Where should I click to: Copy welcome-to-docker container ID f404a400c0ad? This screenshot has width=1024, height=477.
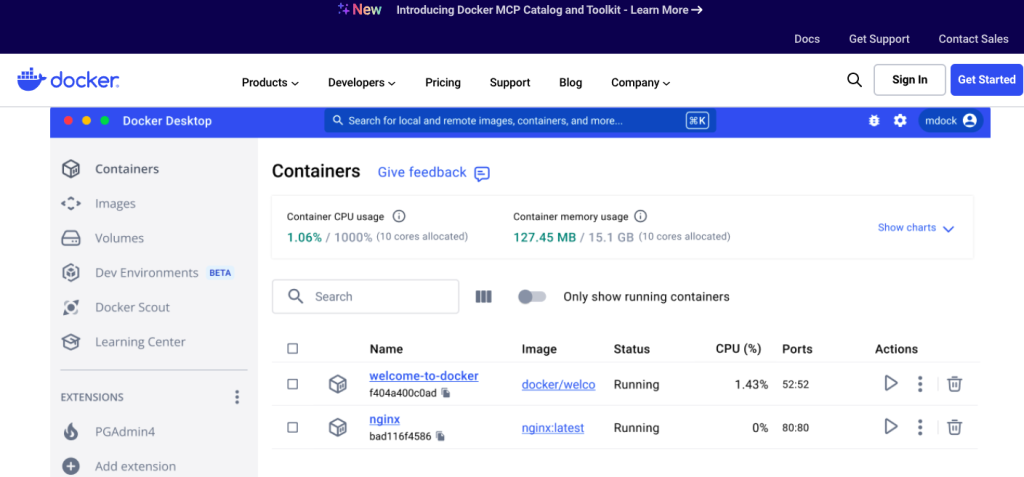pos(445,393)
